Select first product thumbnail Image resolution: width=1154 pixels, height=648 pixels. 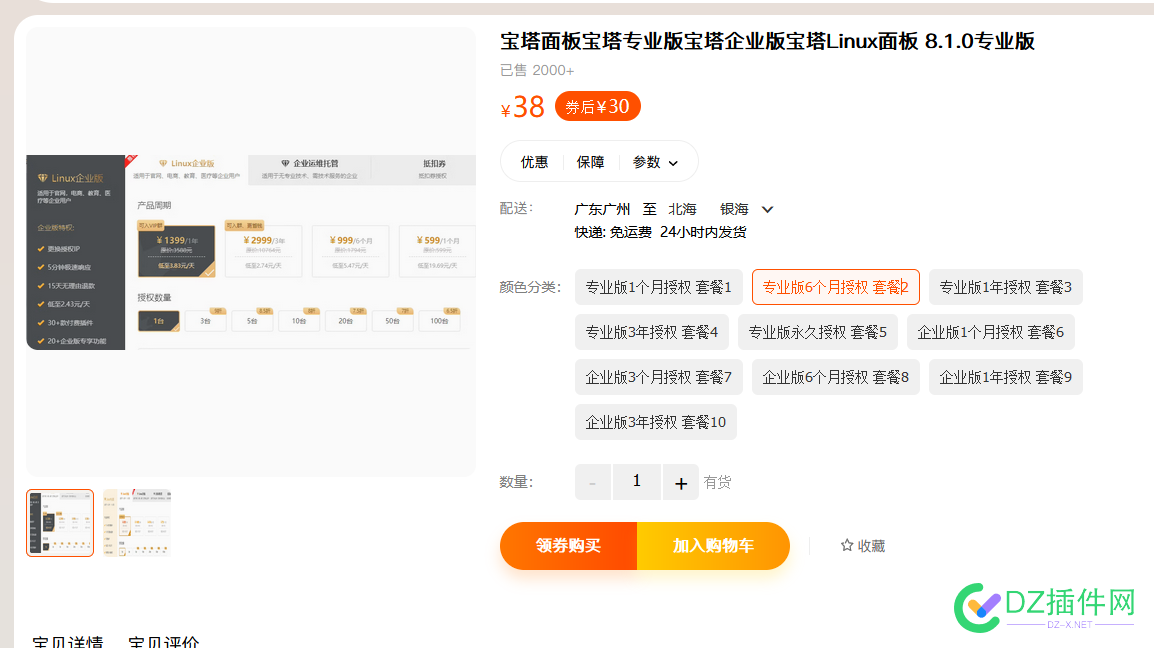(60, 523)
